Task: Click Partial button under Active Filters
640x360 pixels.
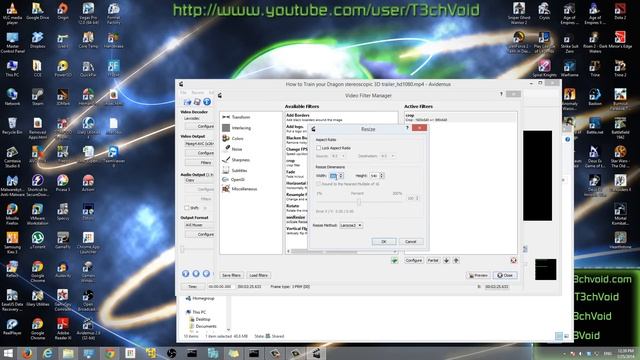Action: click(x=433, y=260)
